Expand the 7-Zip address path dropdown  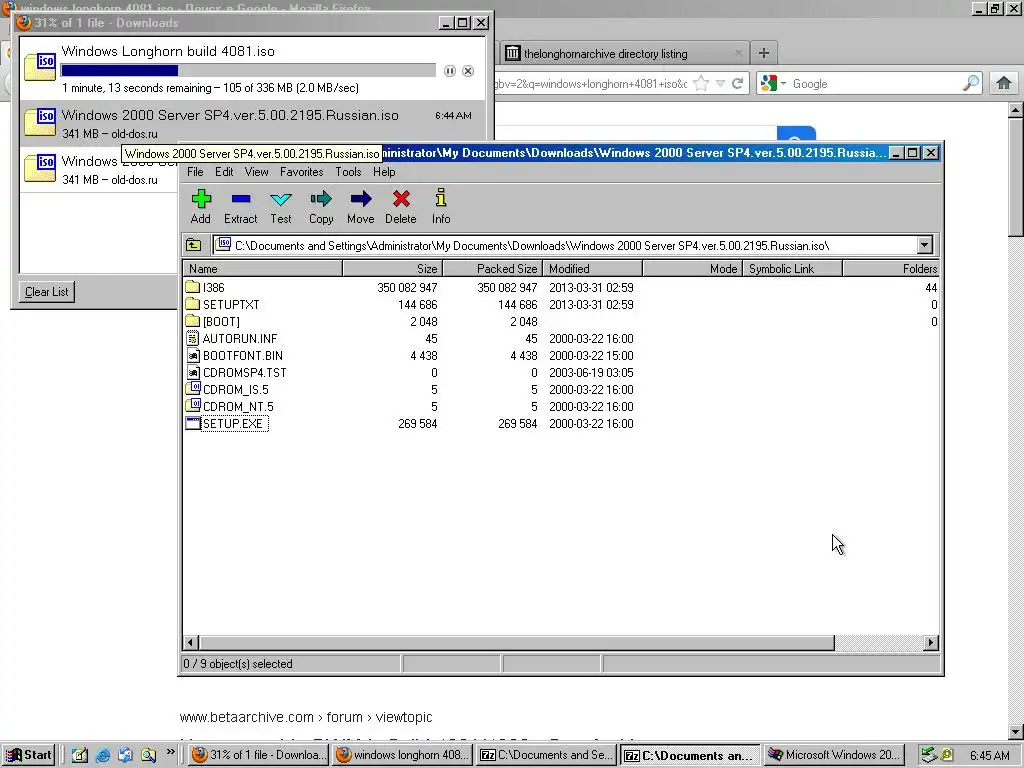point(924,246)
